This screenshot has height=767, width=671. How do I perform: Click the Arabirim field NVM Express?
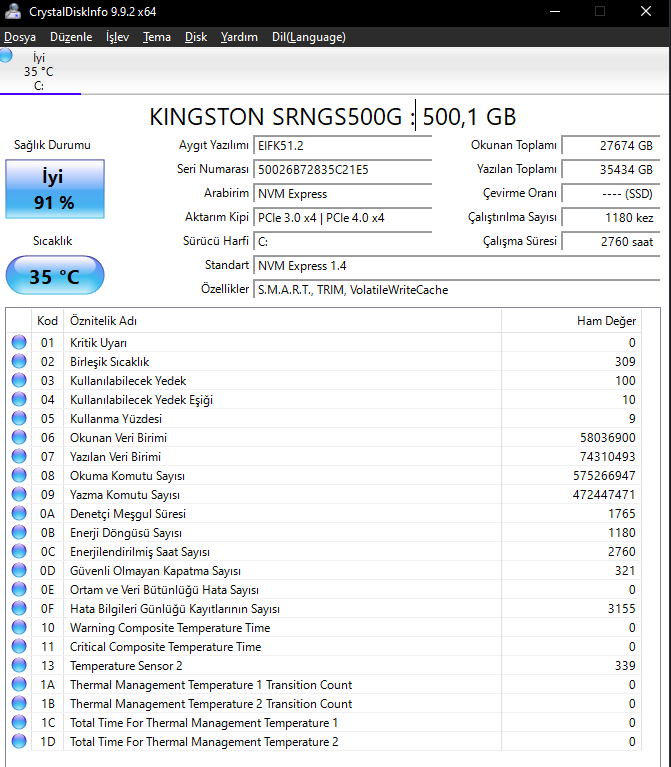pos(342,194)
